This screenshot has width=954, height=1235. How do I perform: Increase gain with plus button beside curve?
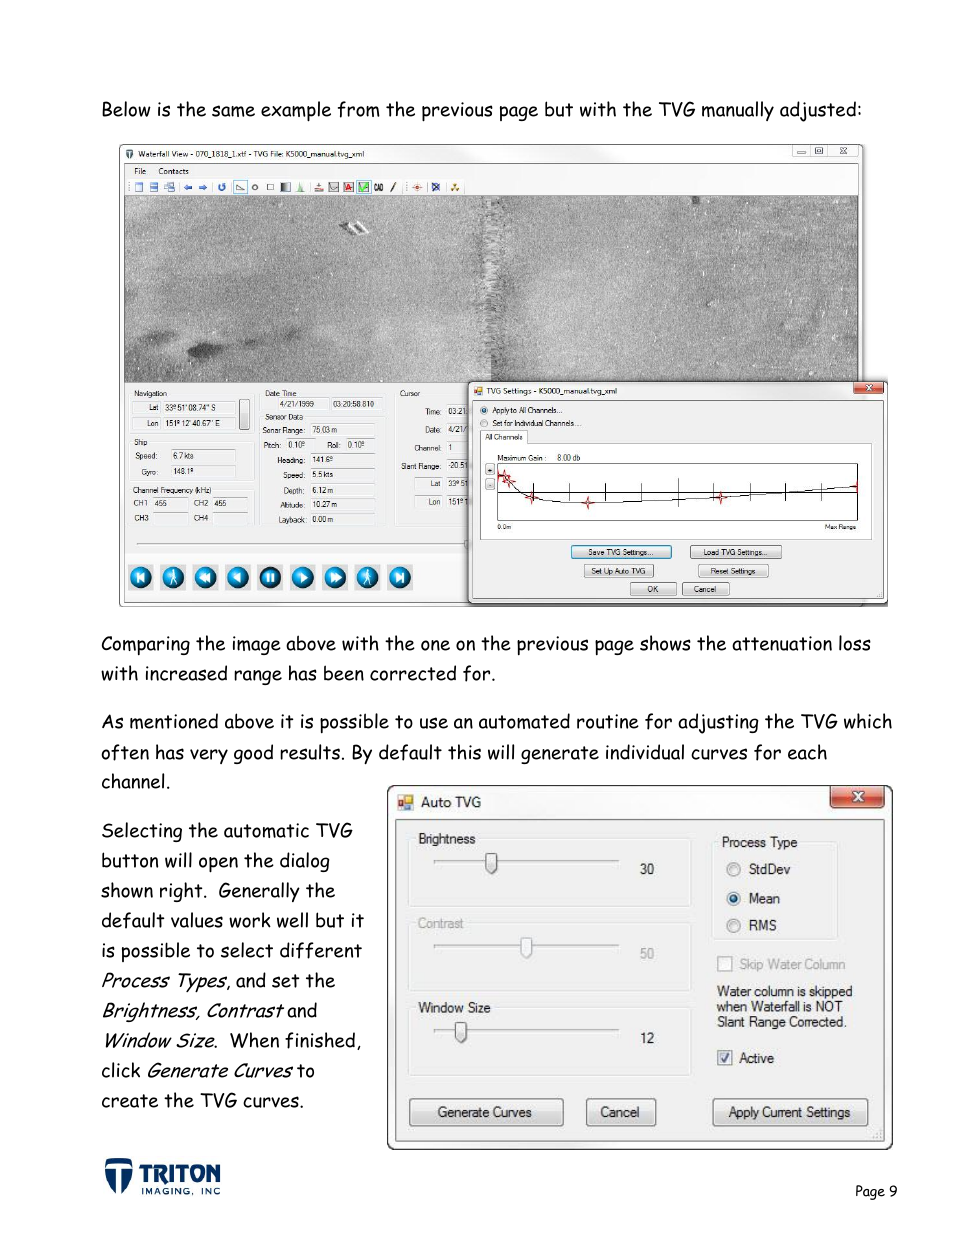490,470
